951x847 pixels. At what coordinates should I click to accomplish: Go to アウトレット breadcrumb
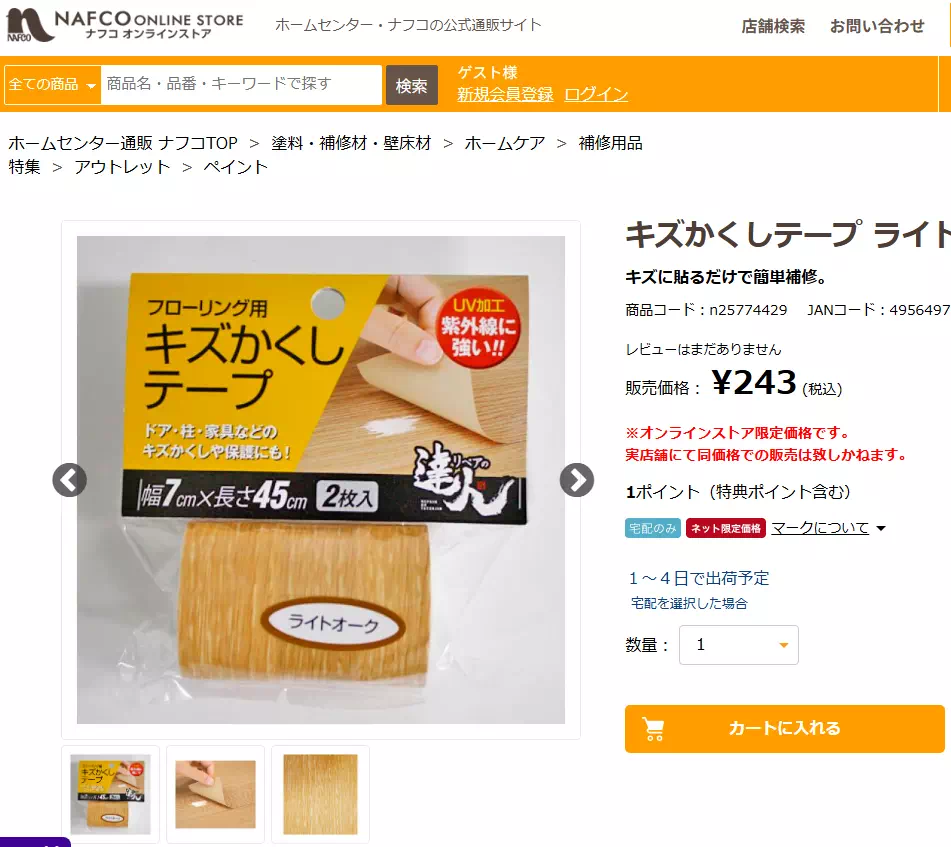122,167
